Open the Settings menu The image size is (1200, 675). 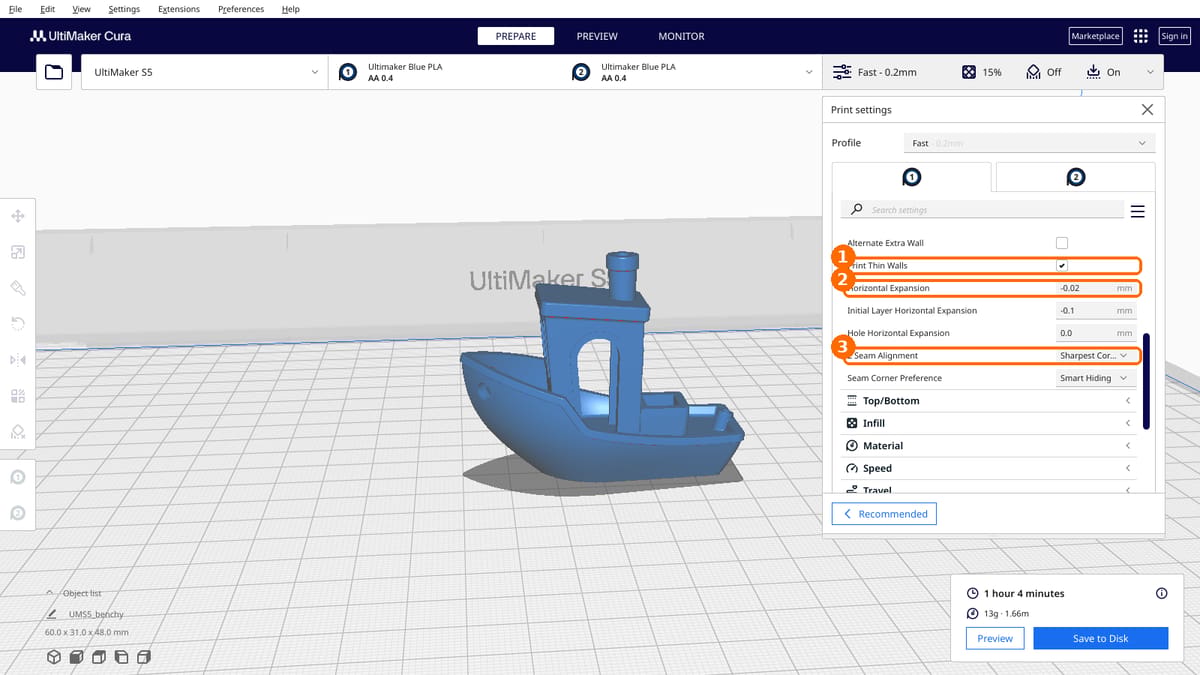click(124, 9)
